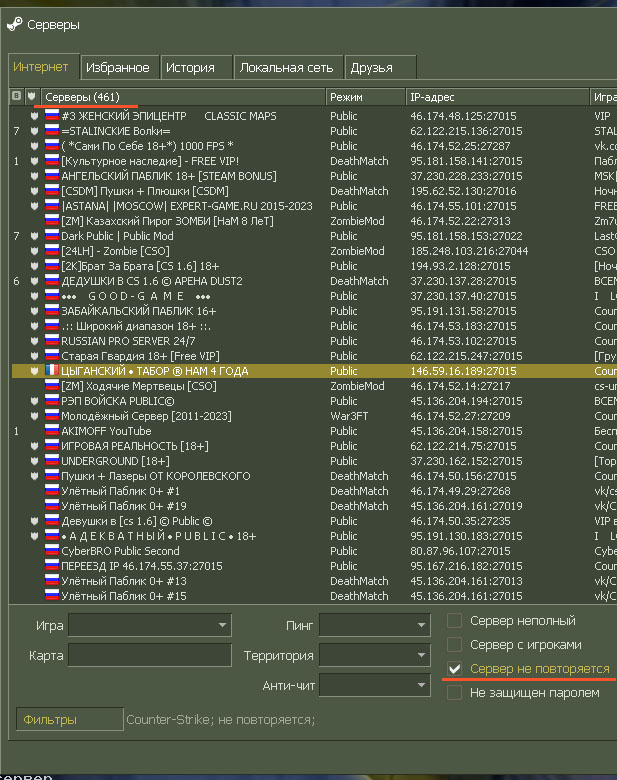
Task: Select server Улётный Паблик 0+ #15
Action: pos(124,596)
